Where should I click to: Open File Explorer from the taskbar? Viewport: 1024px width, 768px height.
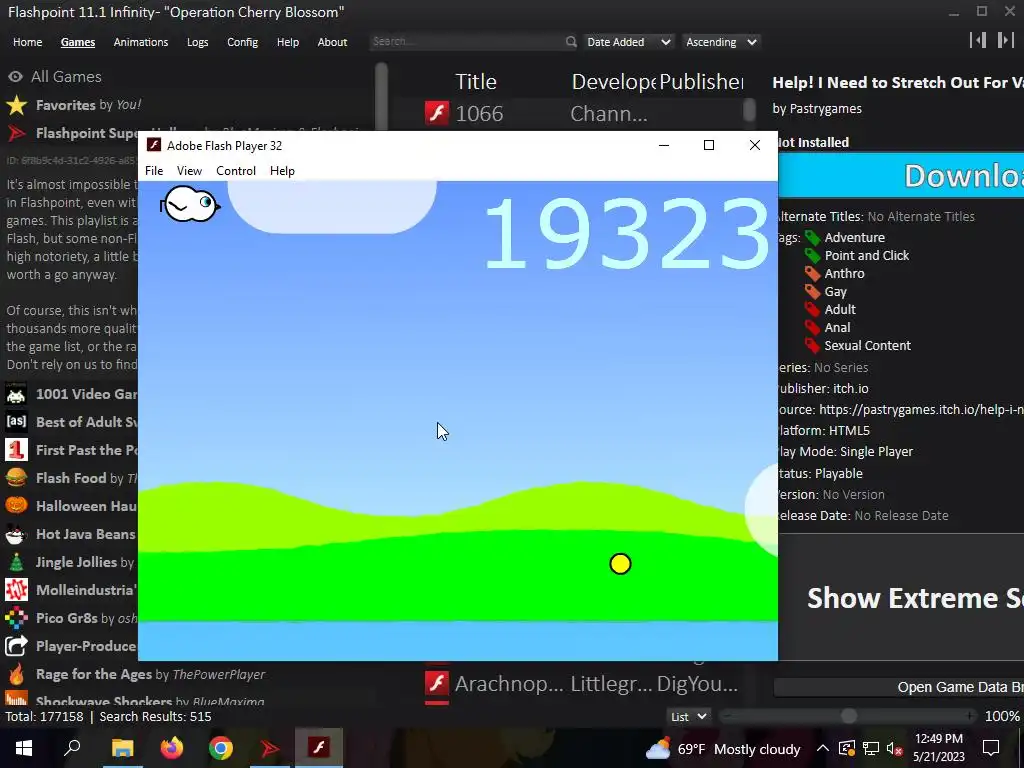tap(122, 748)
